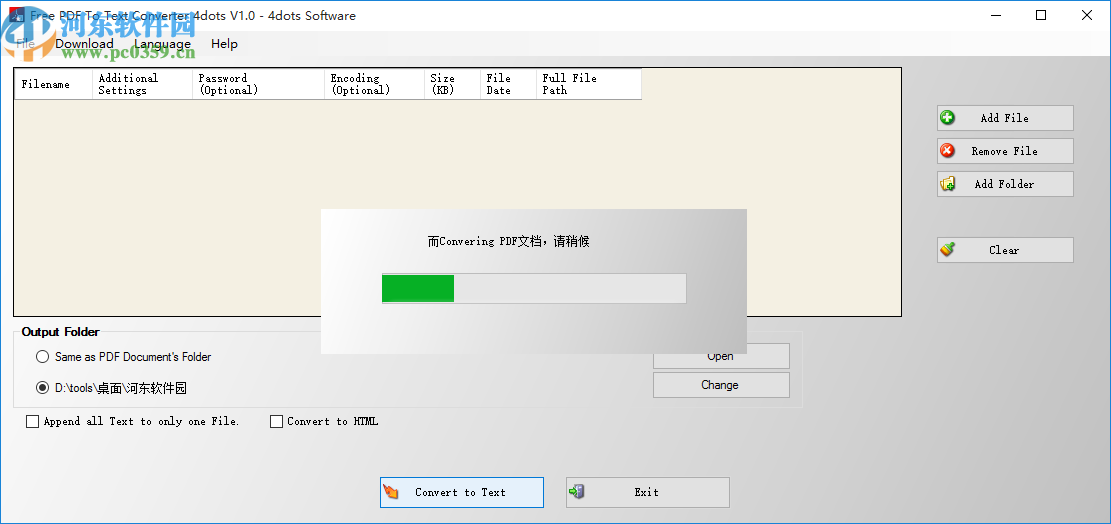Click the green plus icon on Add File
This screenshot has height=524, width=1111.
coord(947,118)
